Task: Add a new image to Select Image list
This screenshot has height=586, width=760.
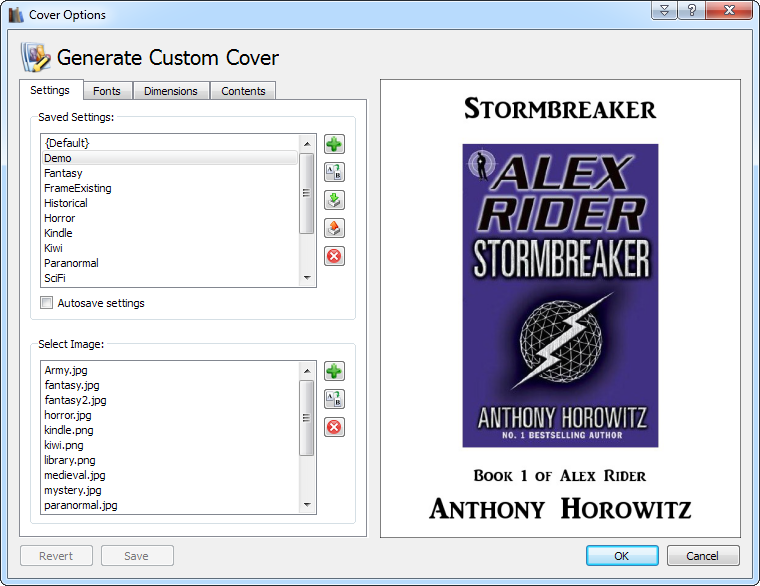Action: click(334, 371)
